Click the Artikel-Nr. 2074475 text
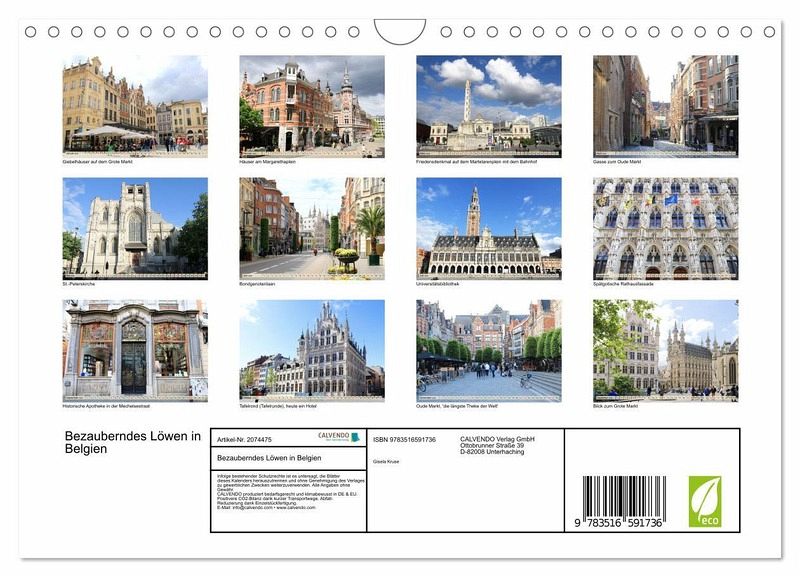Screen dimensions: 800x577 coord(244,439)
